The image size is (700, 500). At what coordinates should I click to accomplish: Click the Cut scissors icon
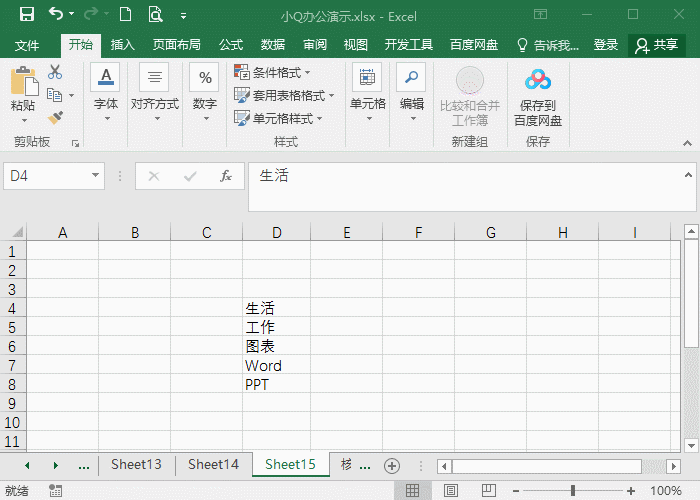click(x=55, y=72)
